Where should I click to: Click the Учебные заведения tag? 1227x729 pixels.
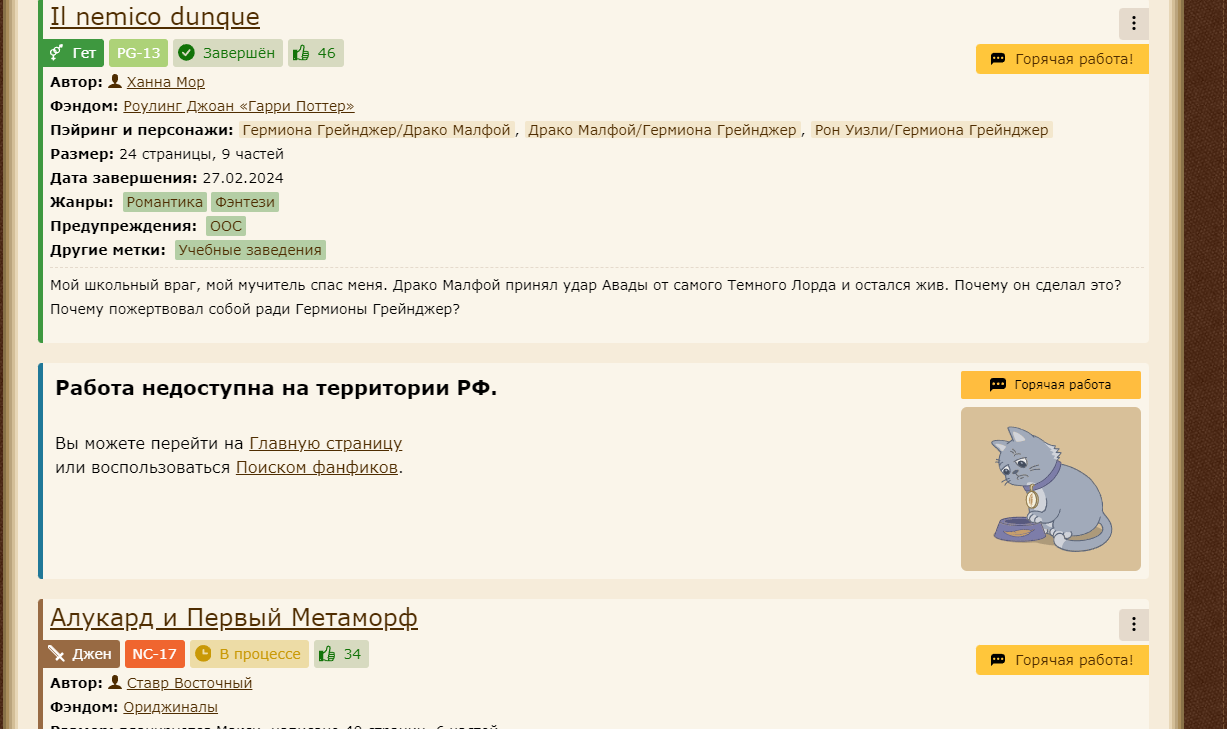point(250,250)
